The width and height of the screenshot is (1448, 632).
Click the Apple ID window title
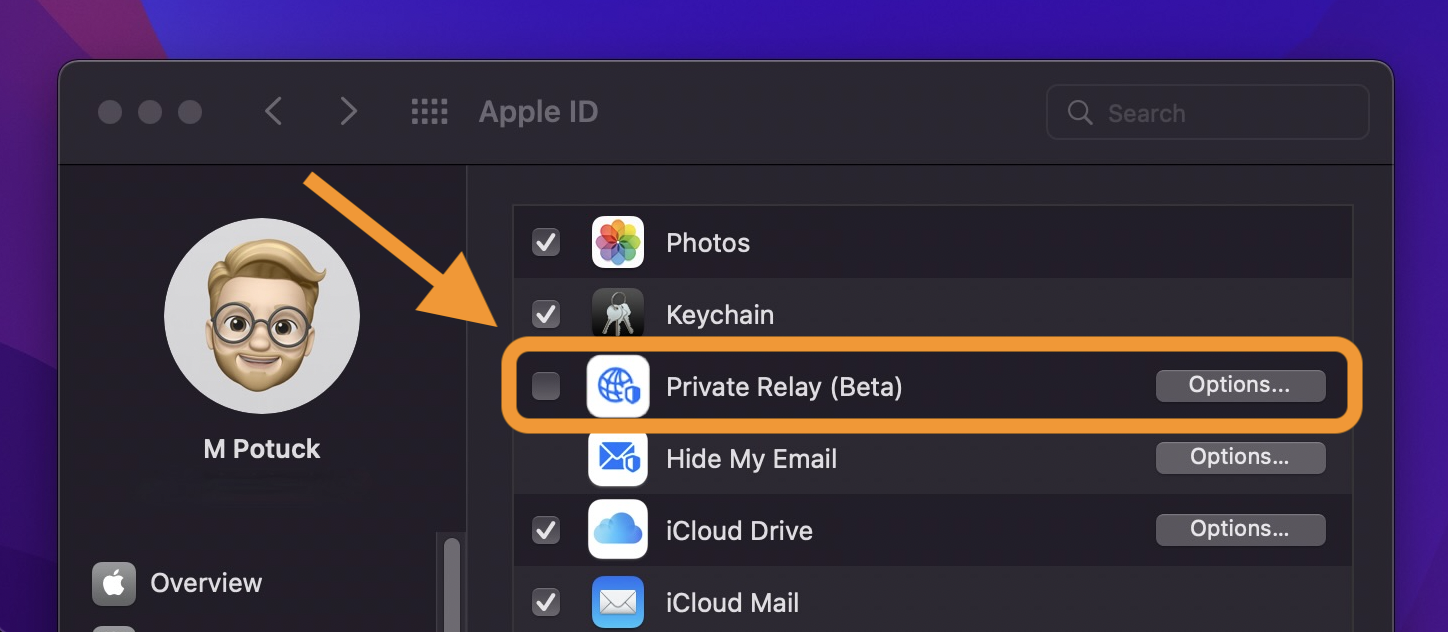[538, 111]
